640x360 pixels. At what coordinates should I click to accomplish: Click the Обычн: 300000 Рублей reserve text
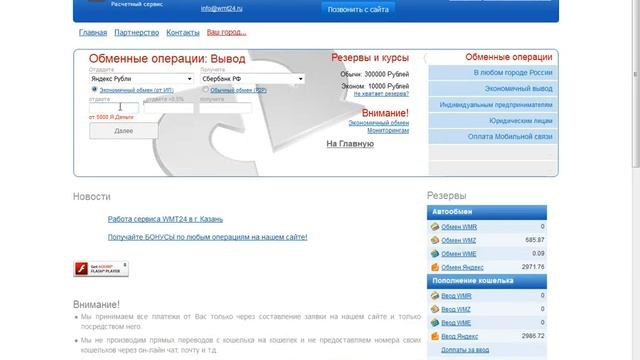pos(375,74)
